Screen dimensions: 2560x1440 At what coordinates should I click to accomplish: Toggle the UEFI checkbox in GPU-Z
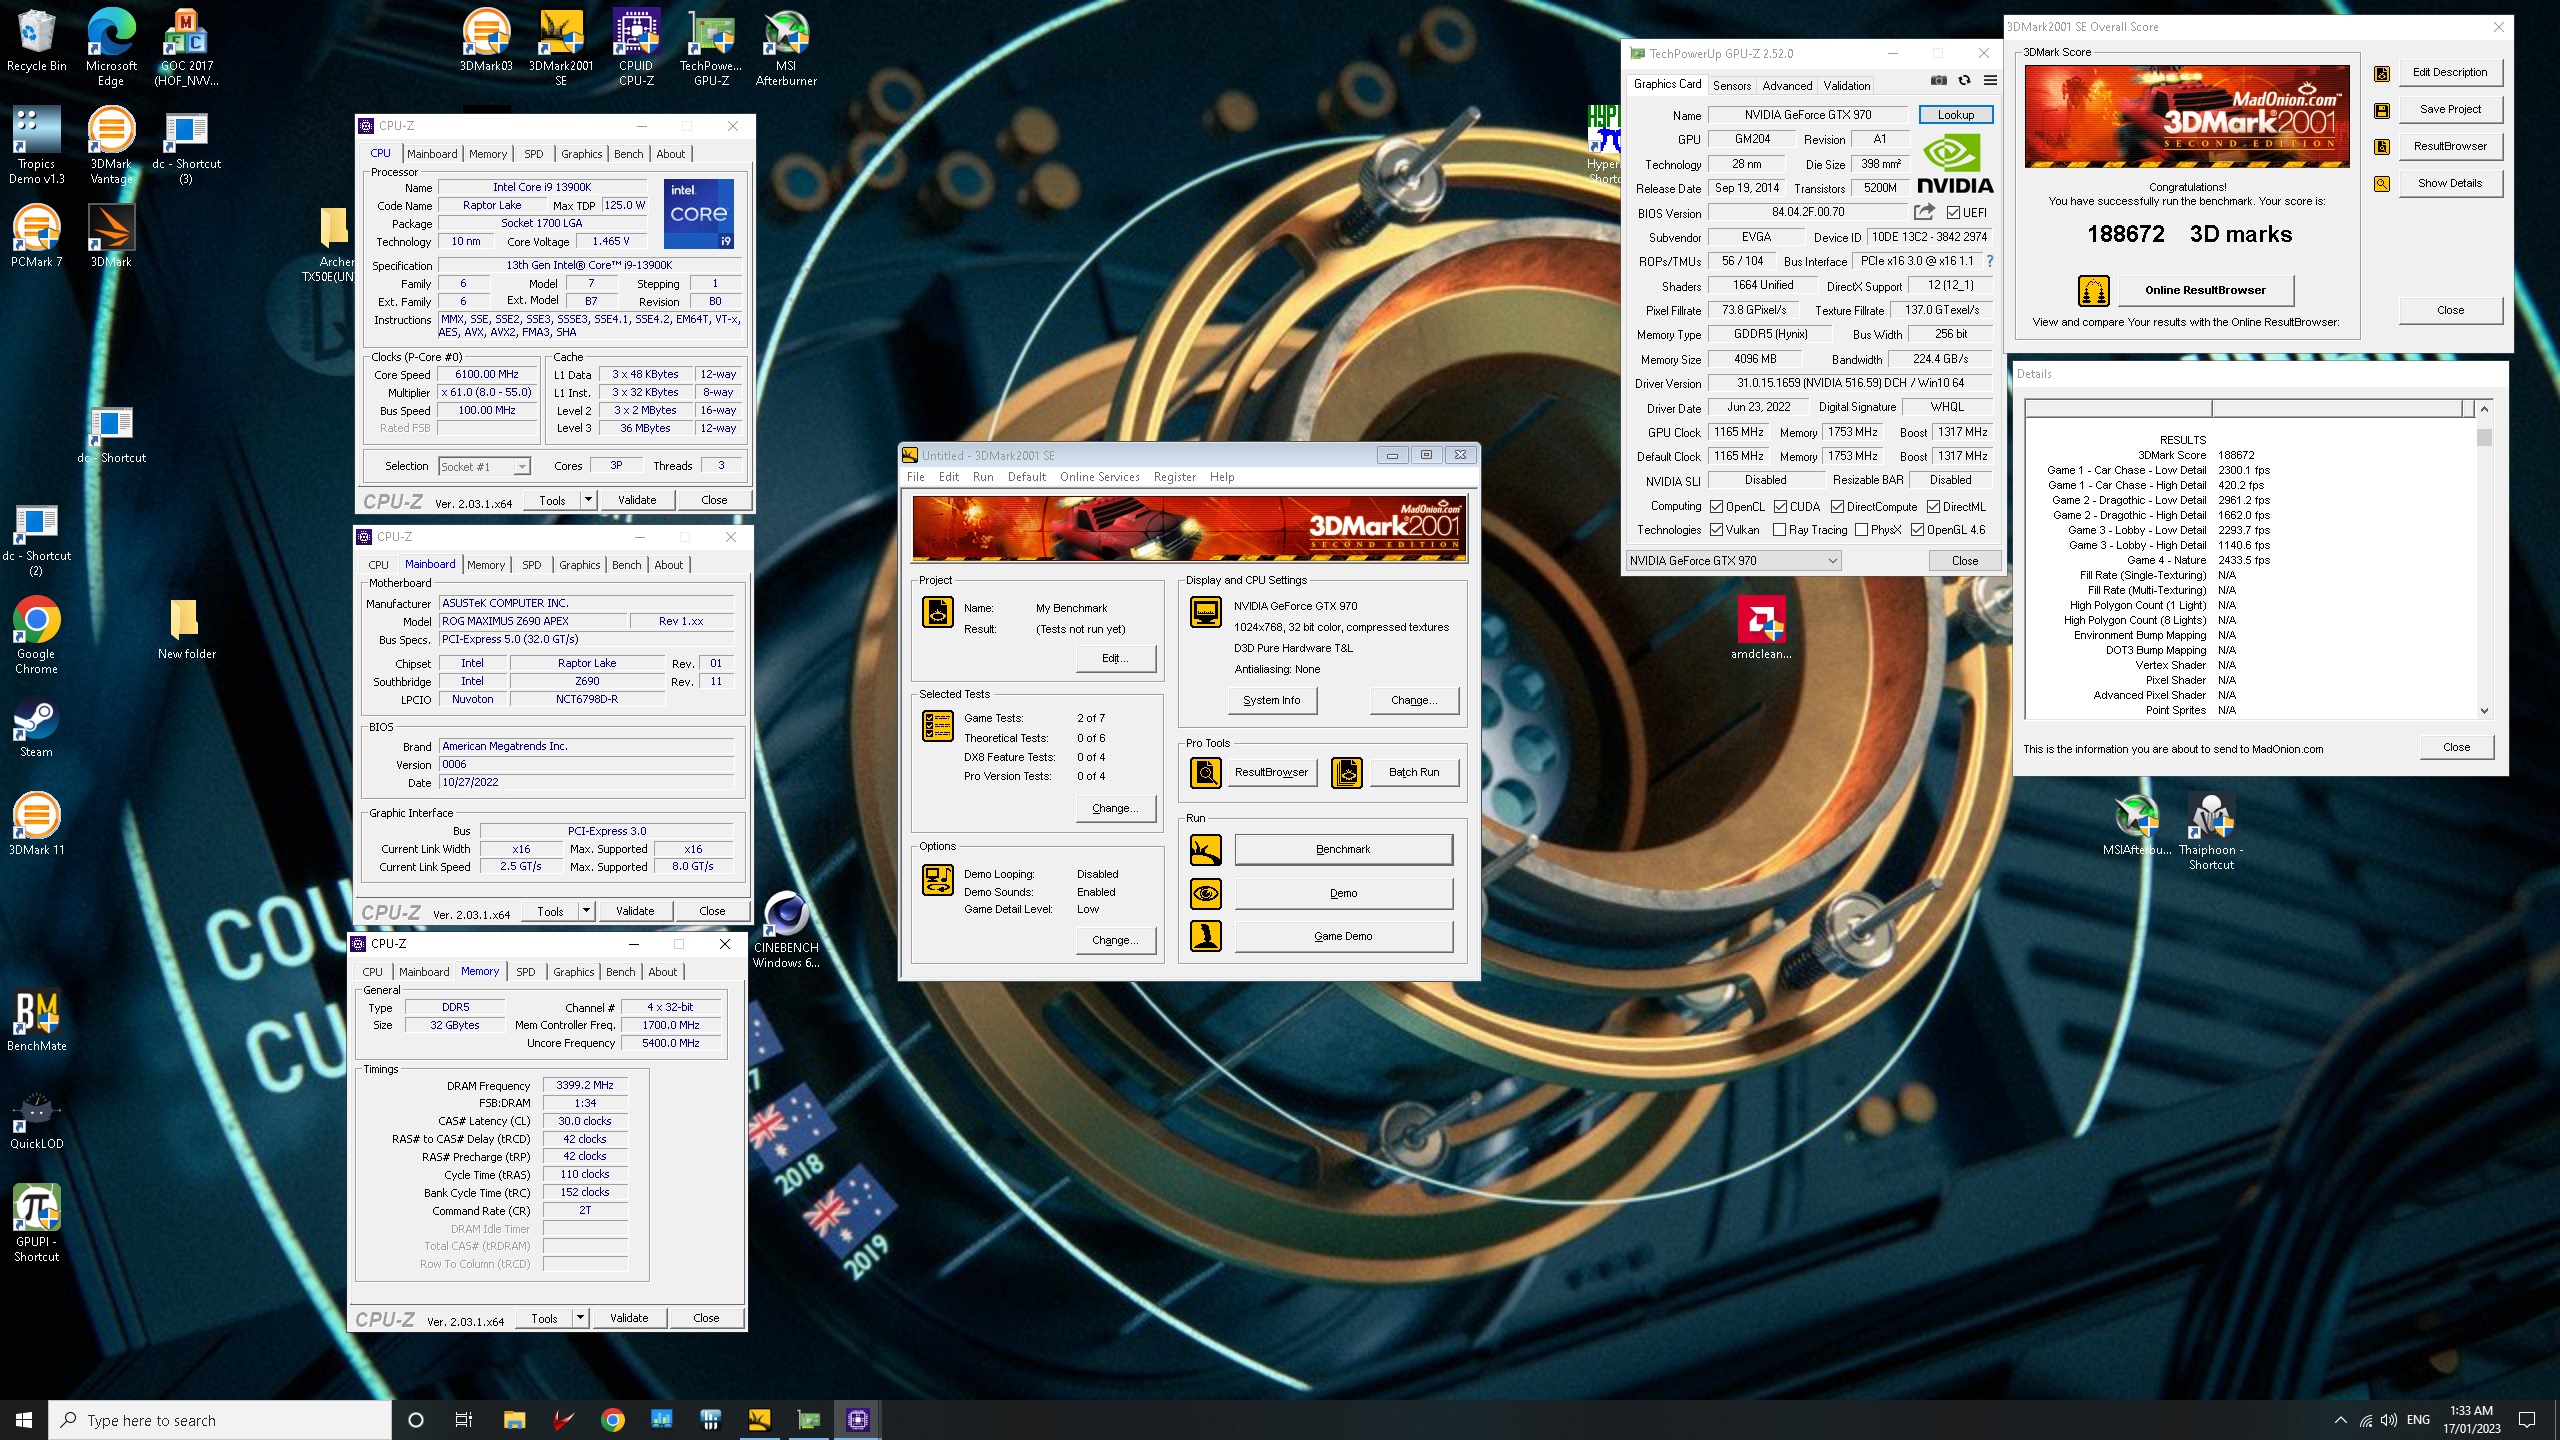(1953, 212)
